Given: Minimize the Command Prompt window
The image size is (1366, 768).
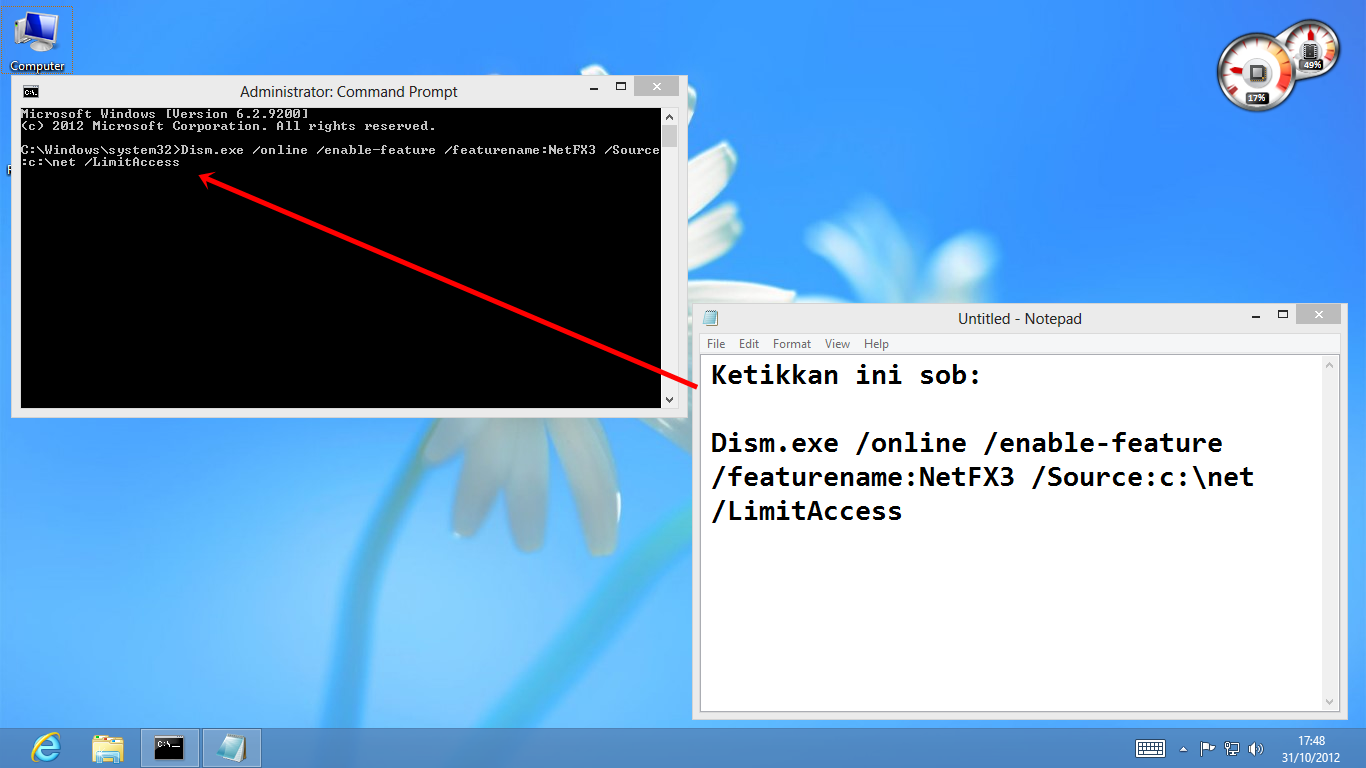Looking at the screenshot, I should click(594, 88).
